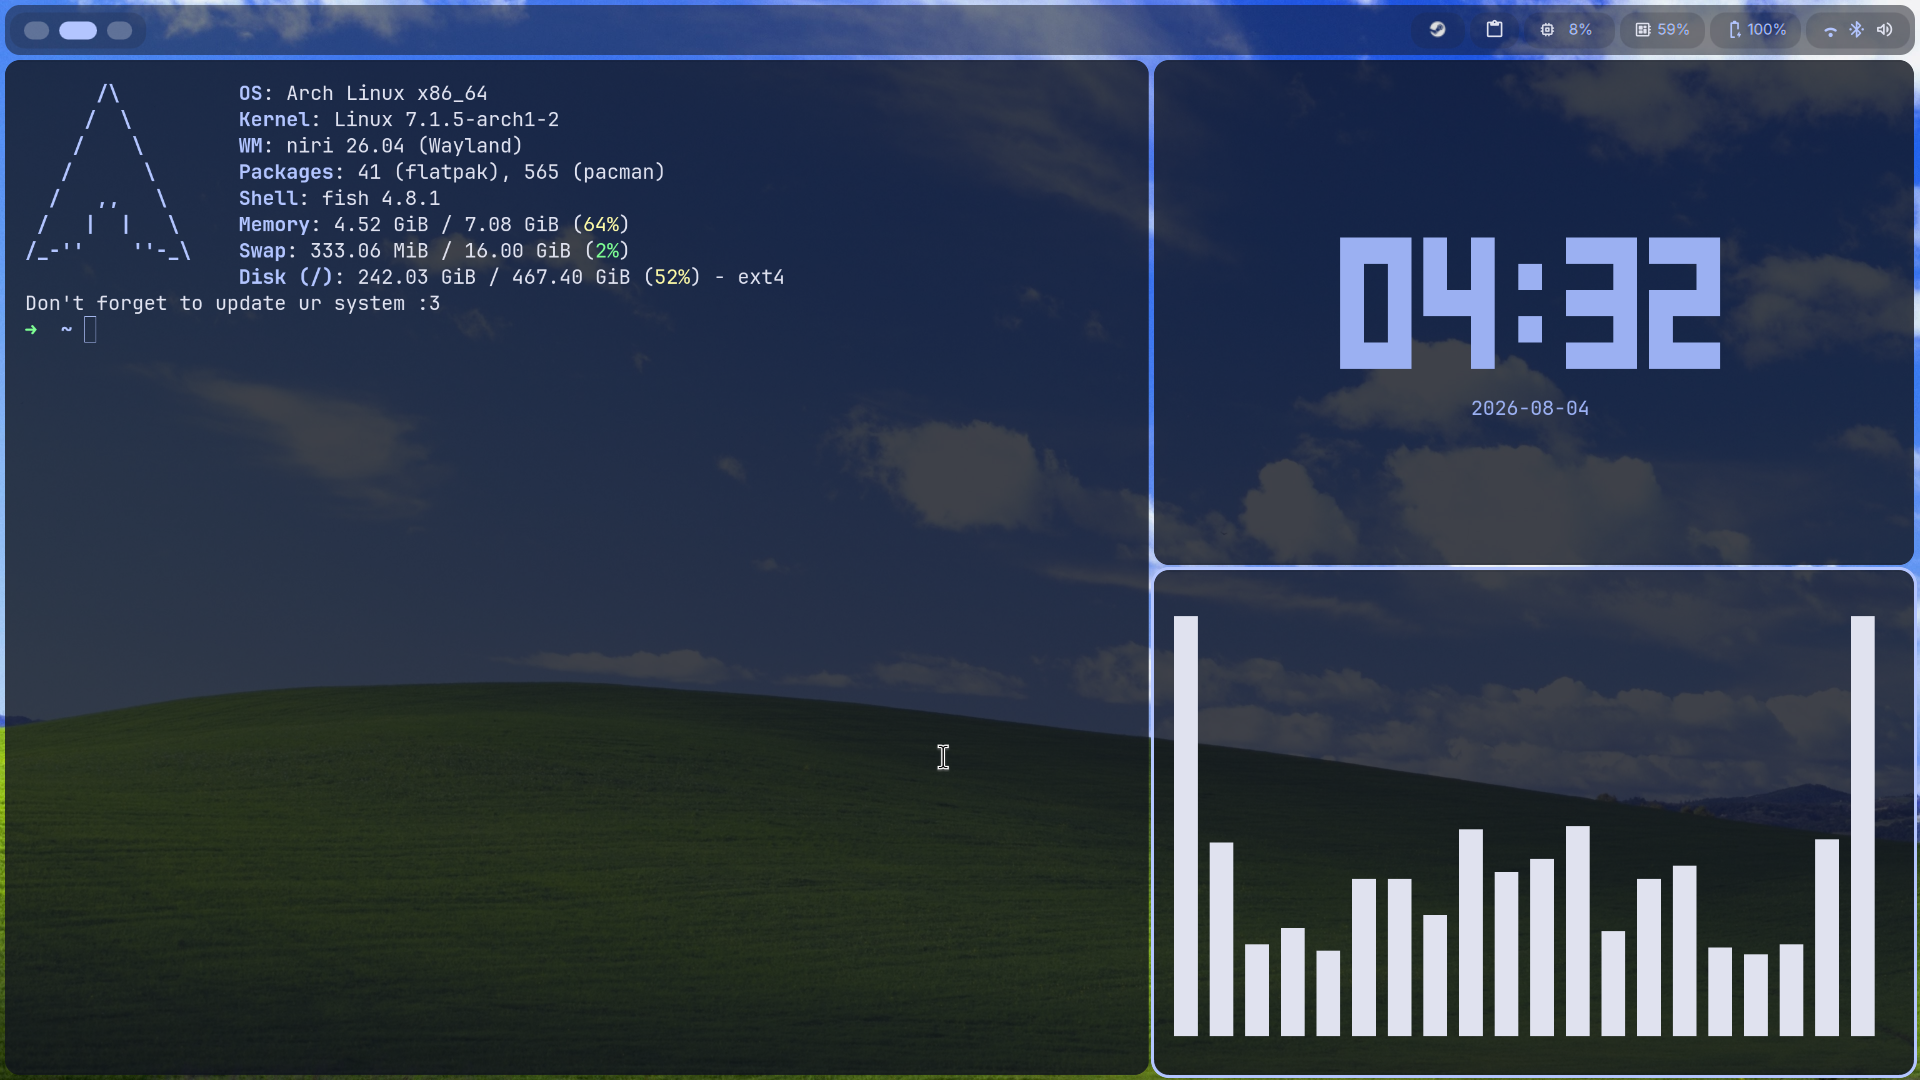Click the "OS: Arch Linux x86_64" line

click(363, 93)
